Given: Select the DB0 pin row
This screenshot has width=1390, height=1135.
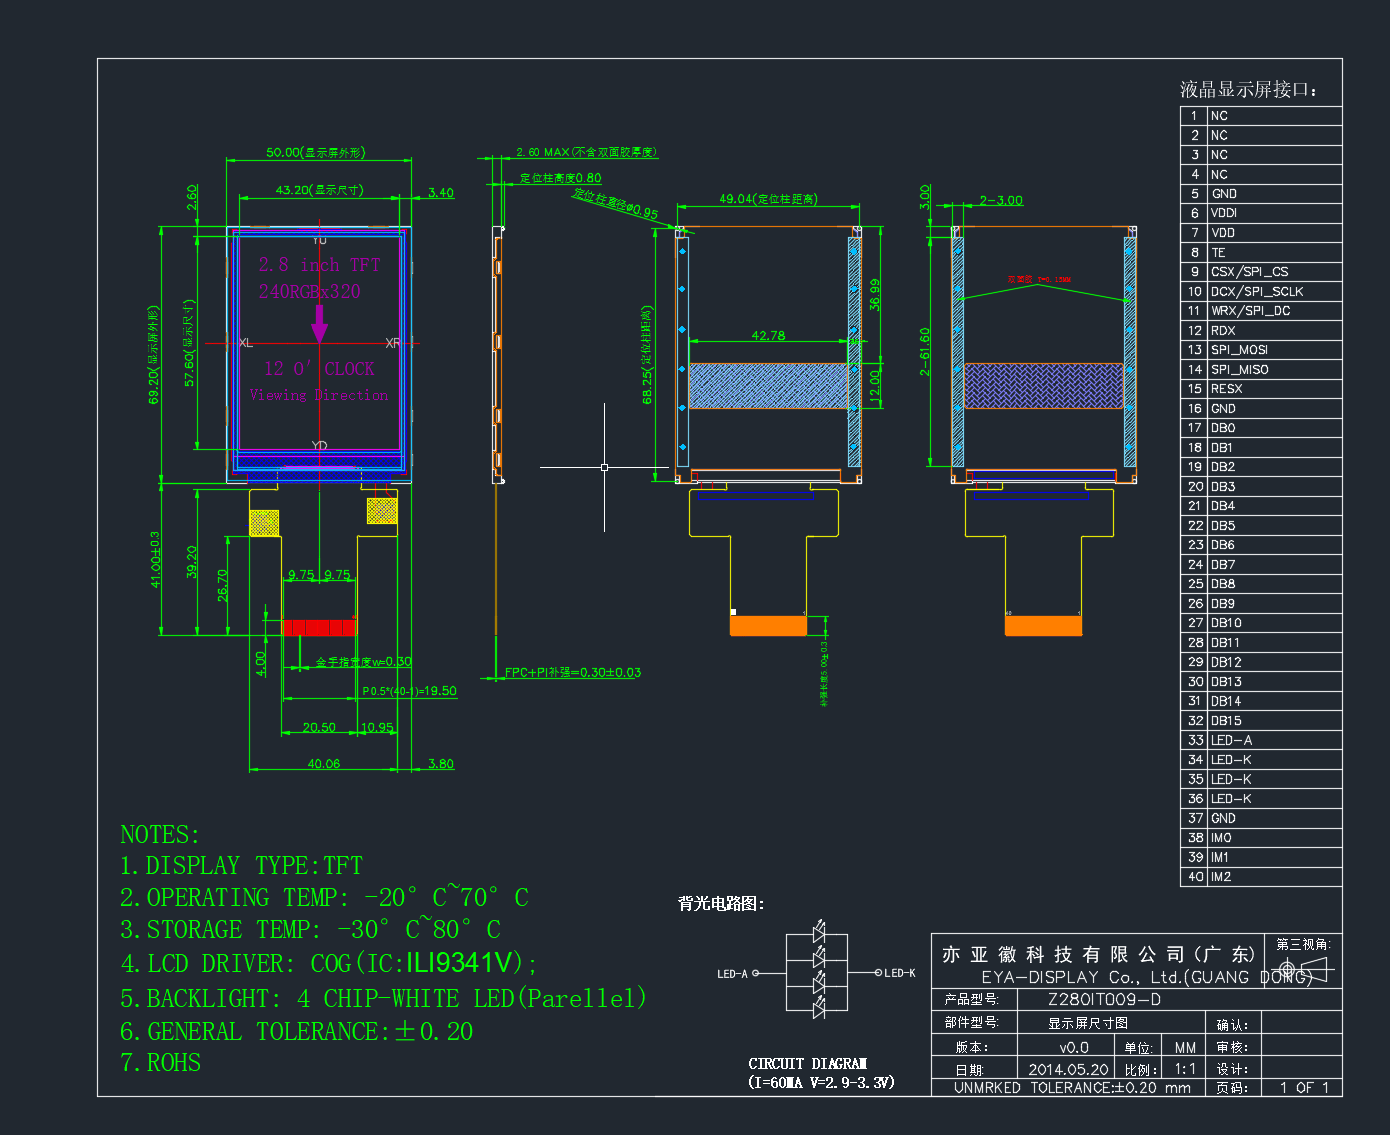Looking at the screenshot, I should tap(1261, 428).
